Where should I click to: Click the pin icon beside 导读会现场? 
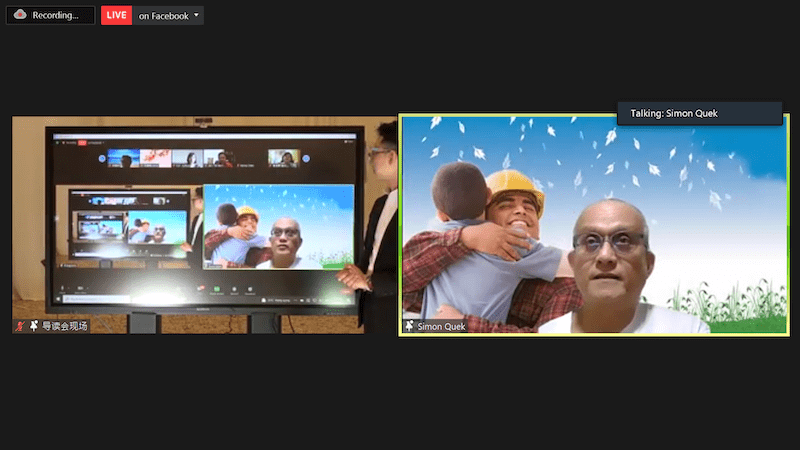click(33, 326)
